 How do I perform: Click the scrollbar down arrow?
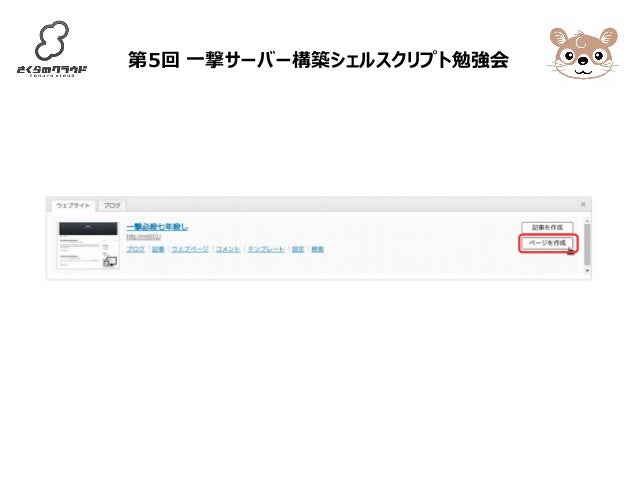coord(587,270)
